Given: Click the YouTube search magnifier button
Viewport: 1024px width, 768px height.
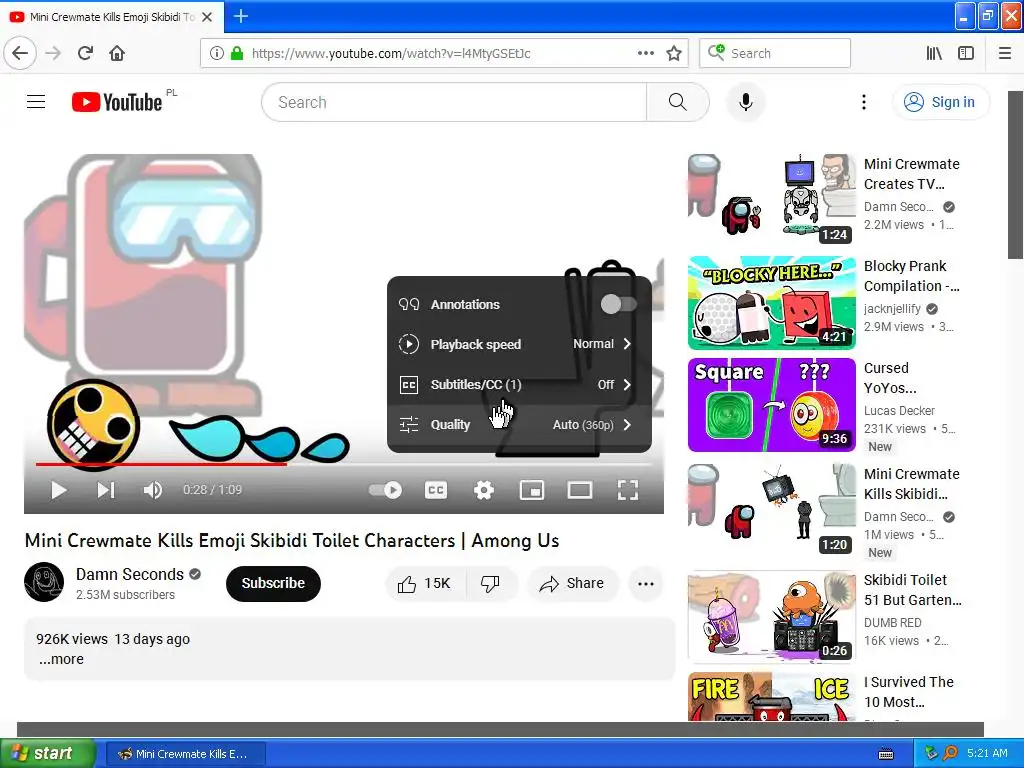Looking at the screenshot, I should (677, 102).
